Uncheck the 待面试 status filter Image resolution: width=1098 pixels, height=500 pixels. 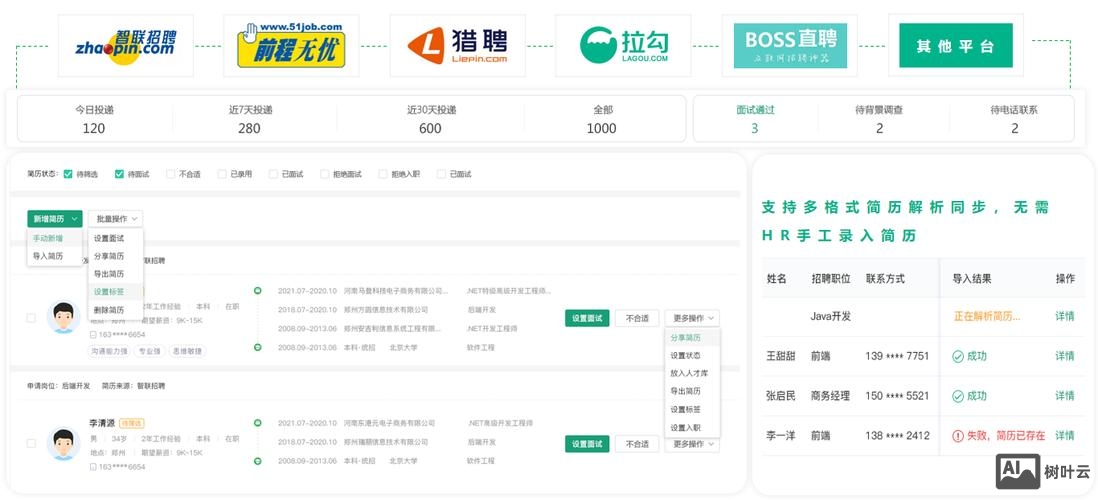119,174
